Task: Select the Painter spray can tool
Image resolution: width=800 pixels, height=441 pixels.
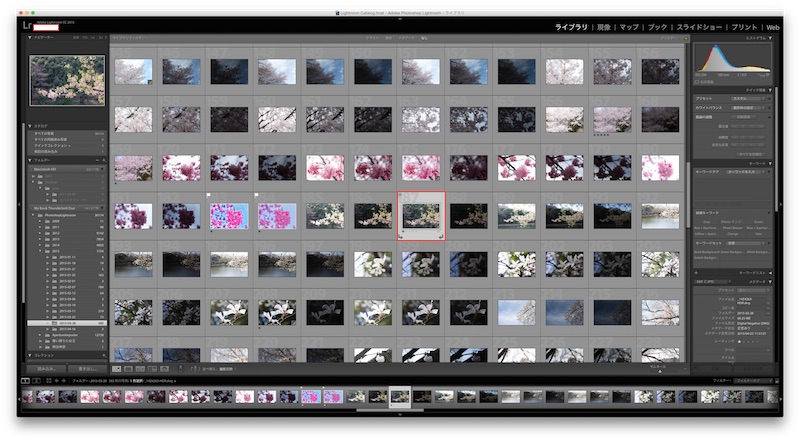Action: click(x=181, y=369)
